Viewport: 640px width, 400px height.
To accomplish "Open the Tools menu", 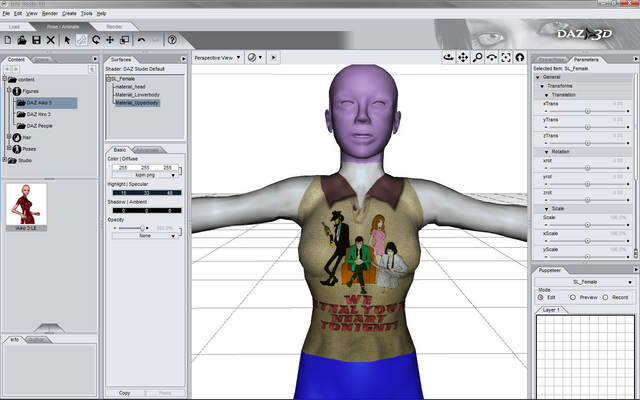I will 87,13.
